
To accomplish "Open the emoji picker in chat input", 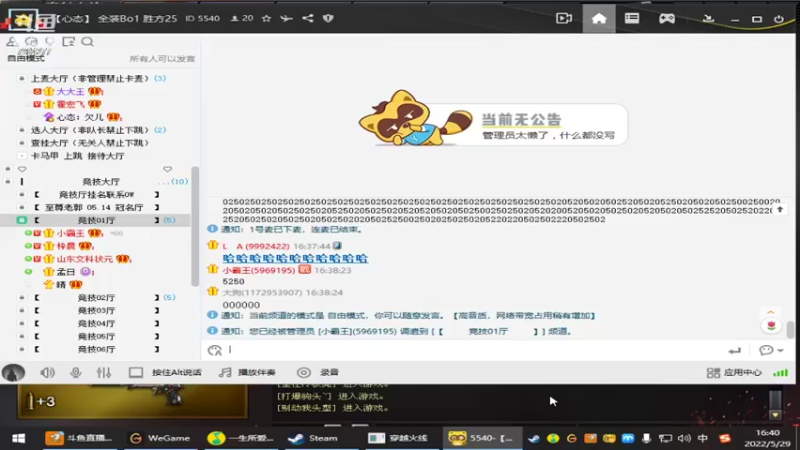I will [x=215, y=350].
